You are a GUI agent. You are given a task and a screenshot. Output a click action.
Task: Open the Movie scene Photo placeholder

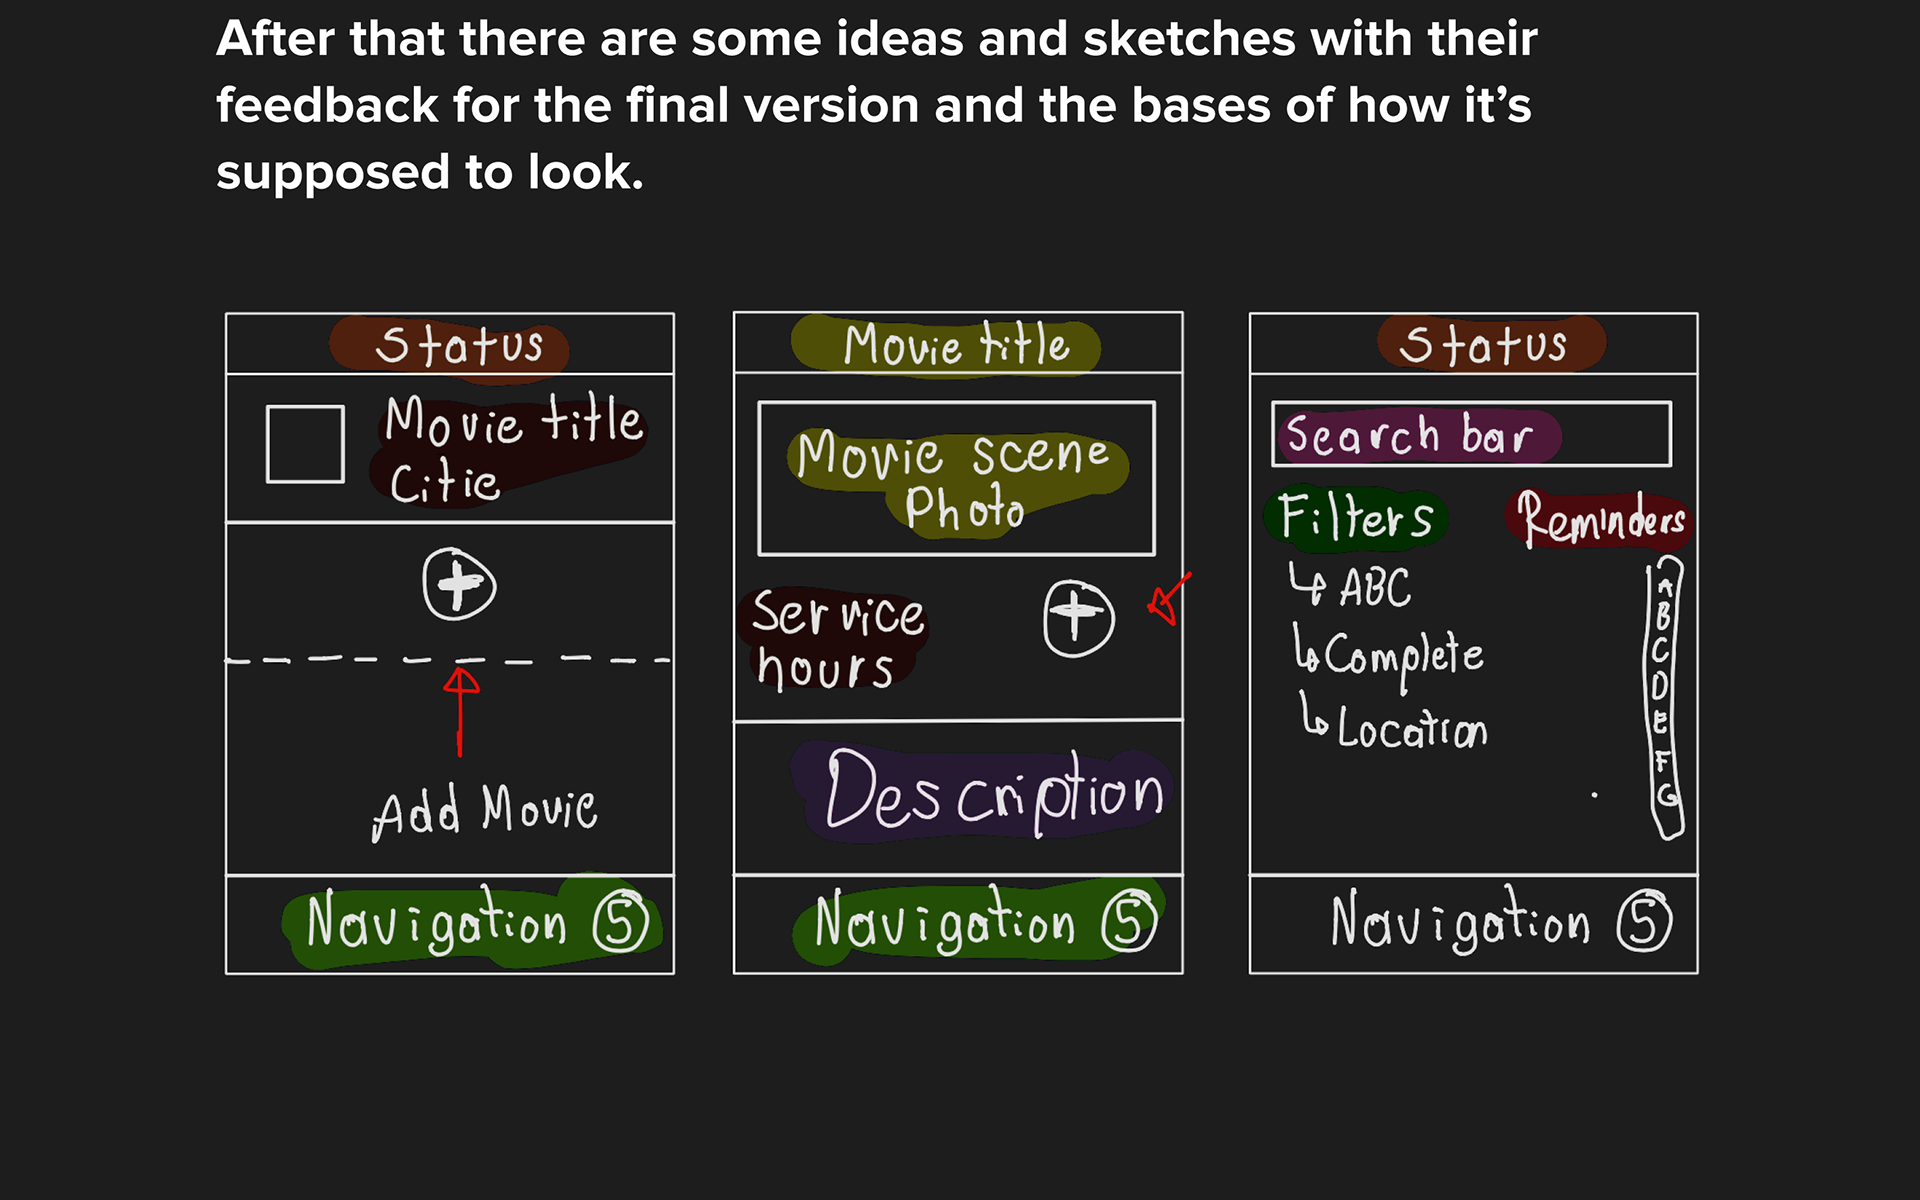pyautogui.click(x=956, y=479)
